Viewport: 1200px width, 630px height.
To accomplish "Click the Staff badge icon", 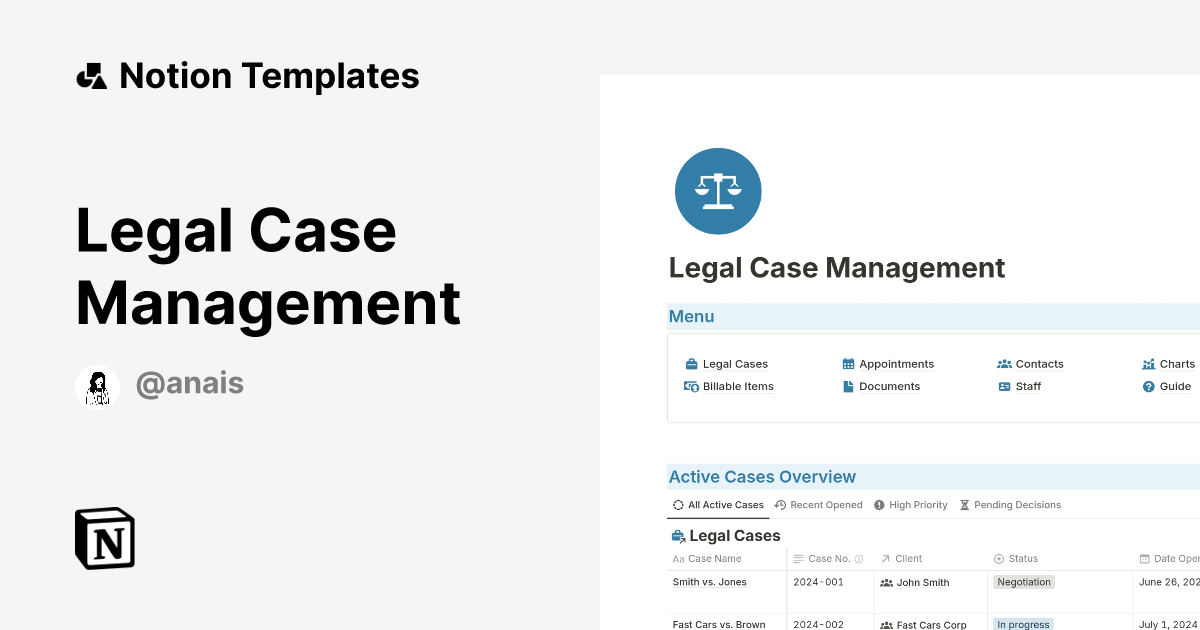I will [x=1004, y=386].
